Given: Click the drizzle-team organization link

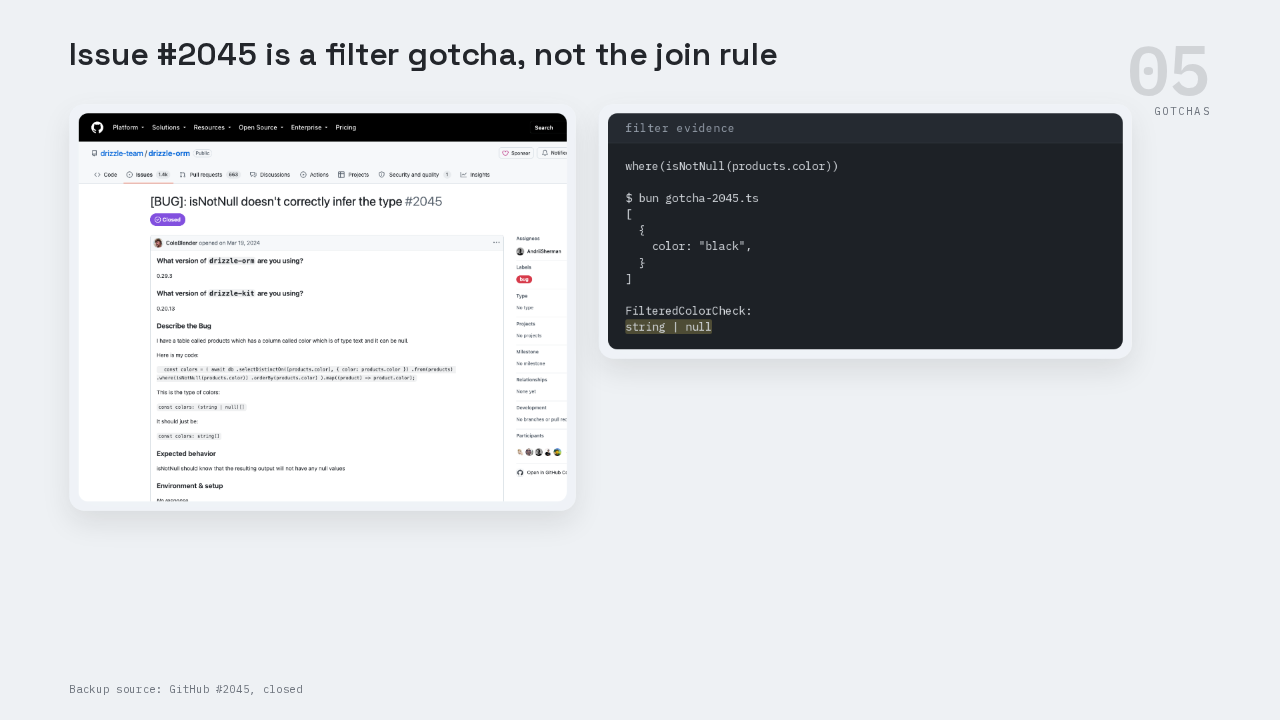Looking at the screenshot, I should coord(122,153).
